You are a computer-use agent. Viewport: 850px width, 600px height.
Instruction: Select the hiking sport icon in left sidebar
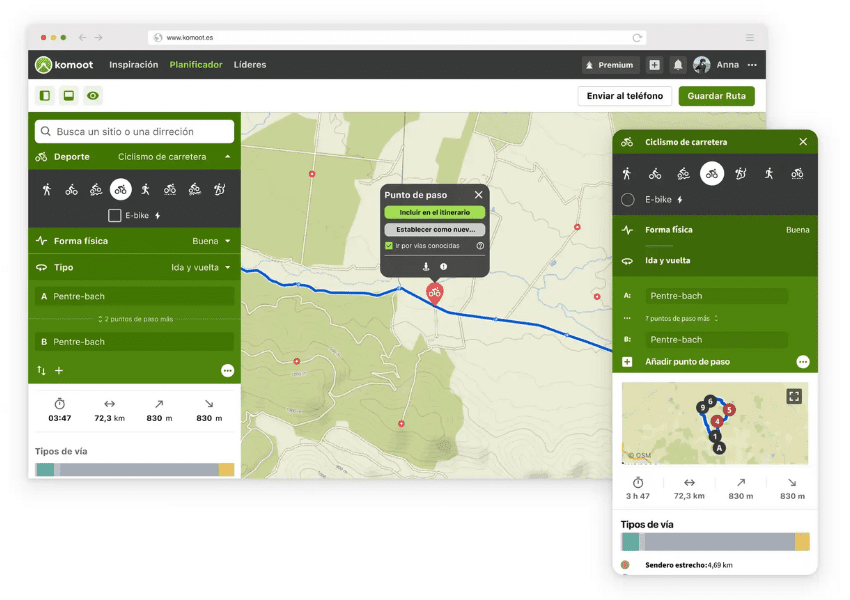pos(47,189)
